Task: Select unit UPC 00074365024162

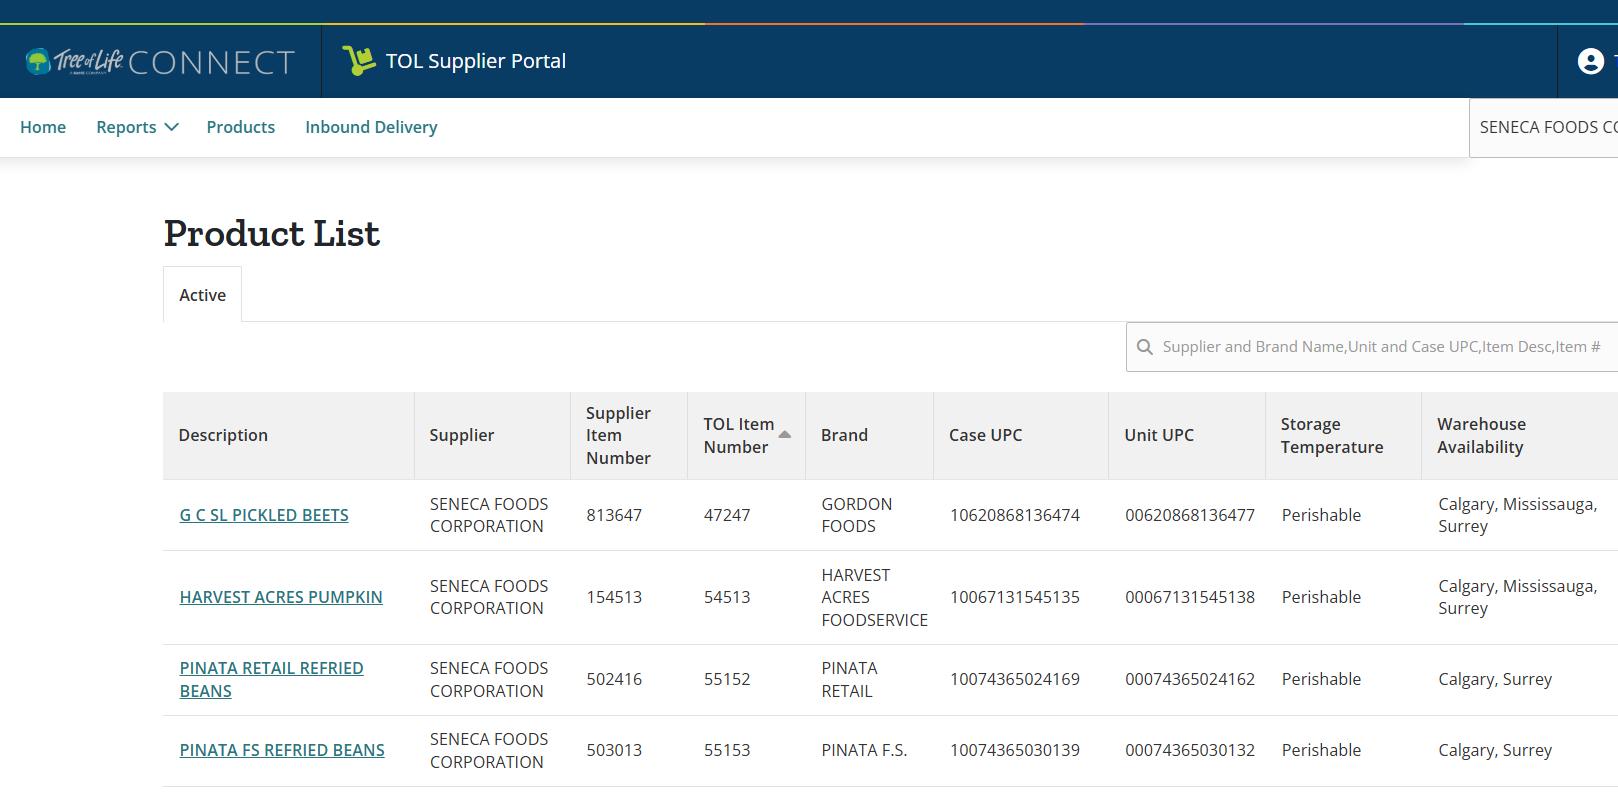Action: (x=1190, y=679)
